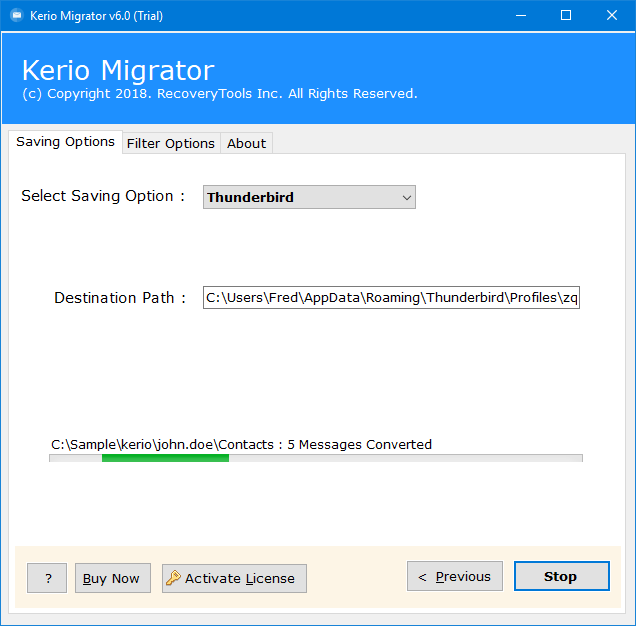Go back with the Previous button

point(455,576)
